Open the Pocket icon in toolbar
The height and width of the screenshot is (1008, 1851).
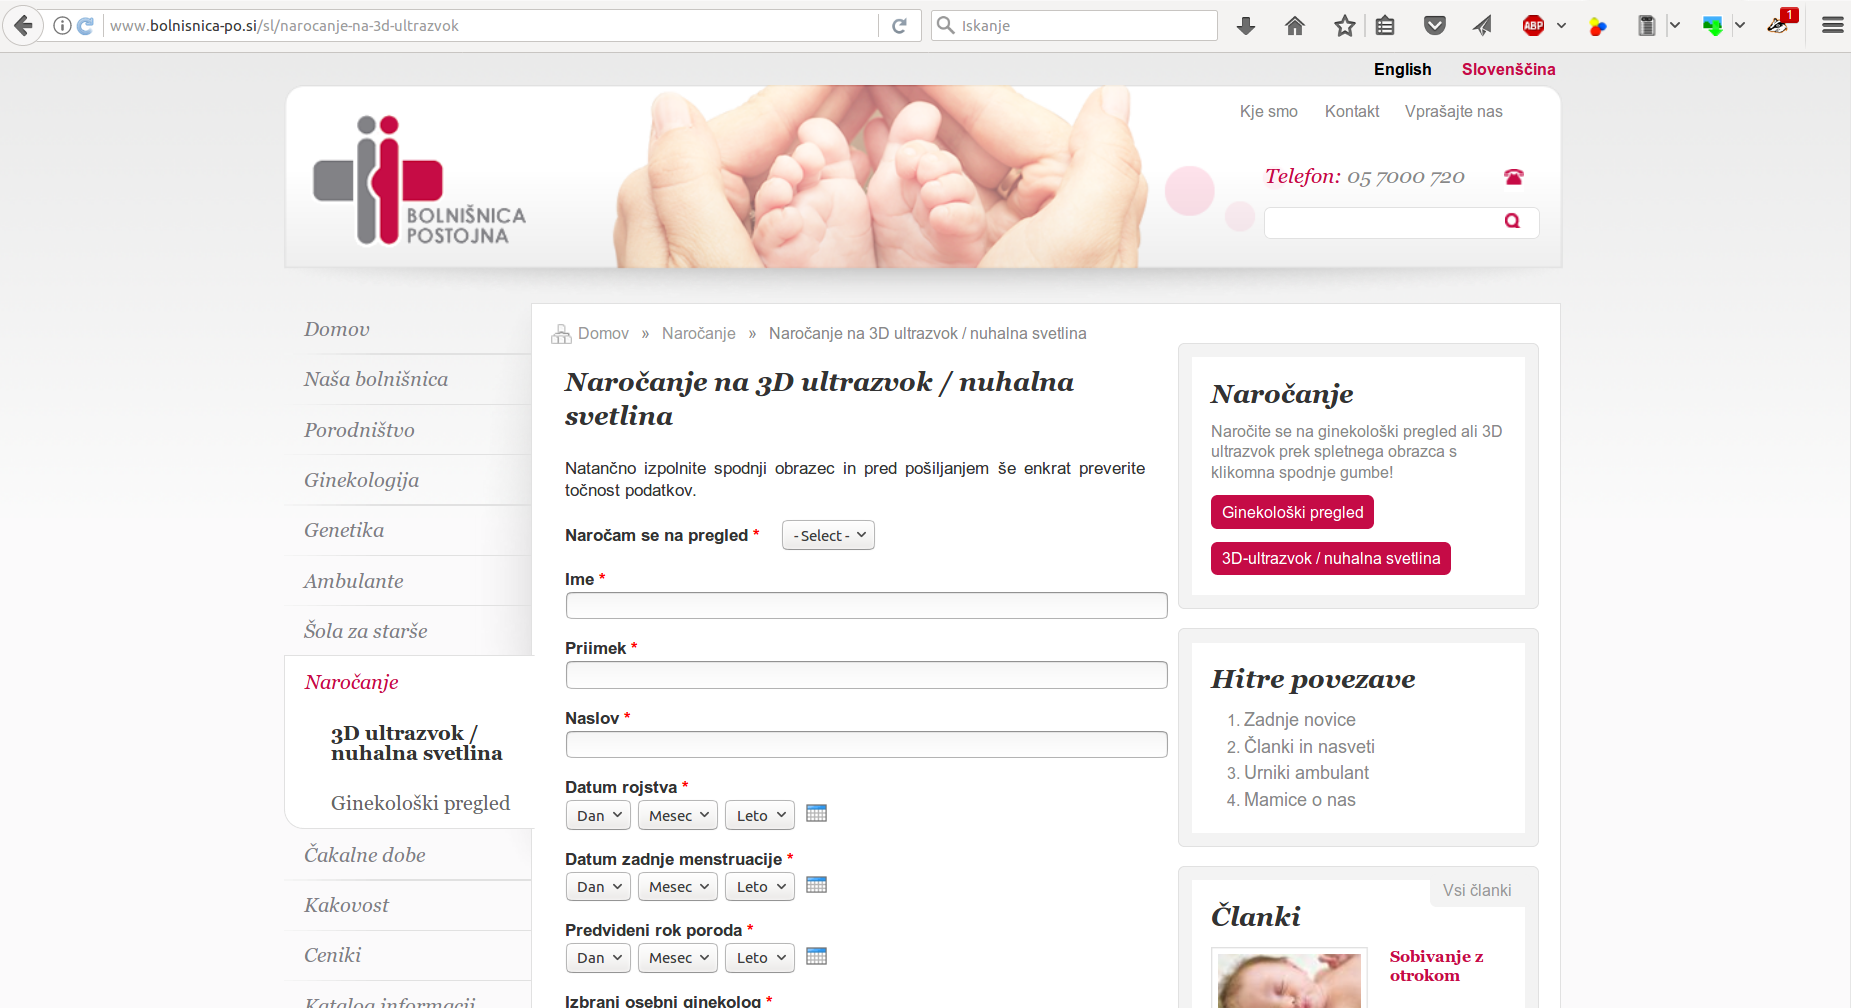[1435, 26]
